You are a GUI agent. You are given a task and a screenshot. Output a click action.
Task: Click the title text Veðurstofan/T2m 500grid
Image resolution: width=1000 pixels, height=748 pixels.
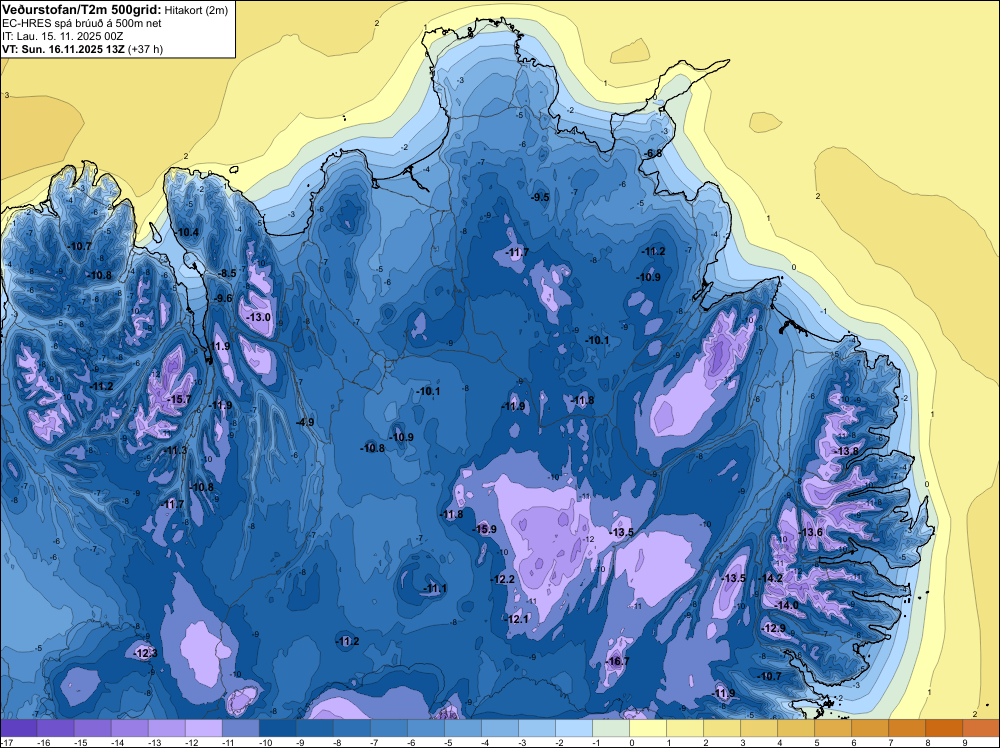[80, 9]
